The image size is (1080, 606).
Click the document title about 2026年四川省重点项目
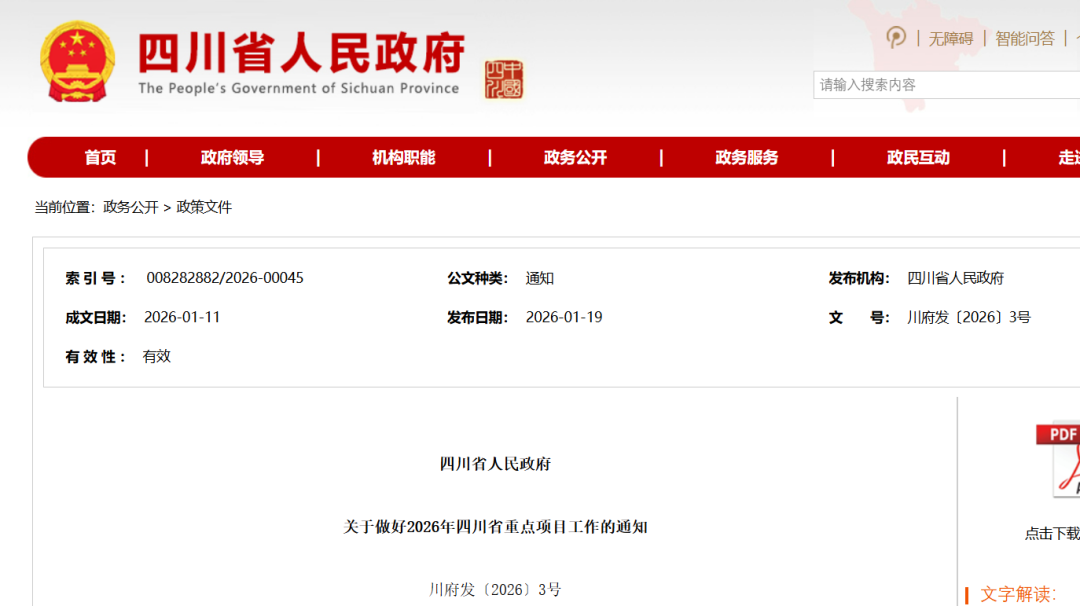pos(496,526)
